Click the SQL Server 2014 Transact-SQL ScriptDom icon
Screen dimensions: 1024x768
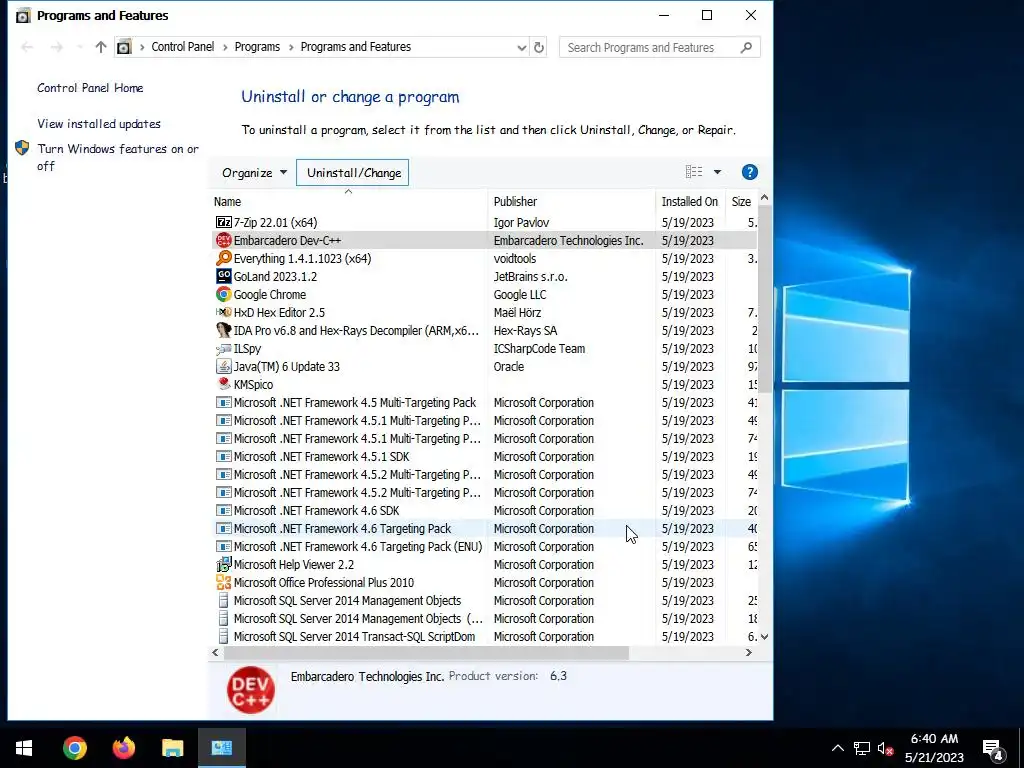pos(223,636)
